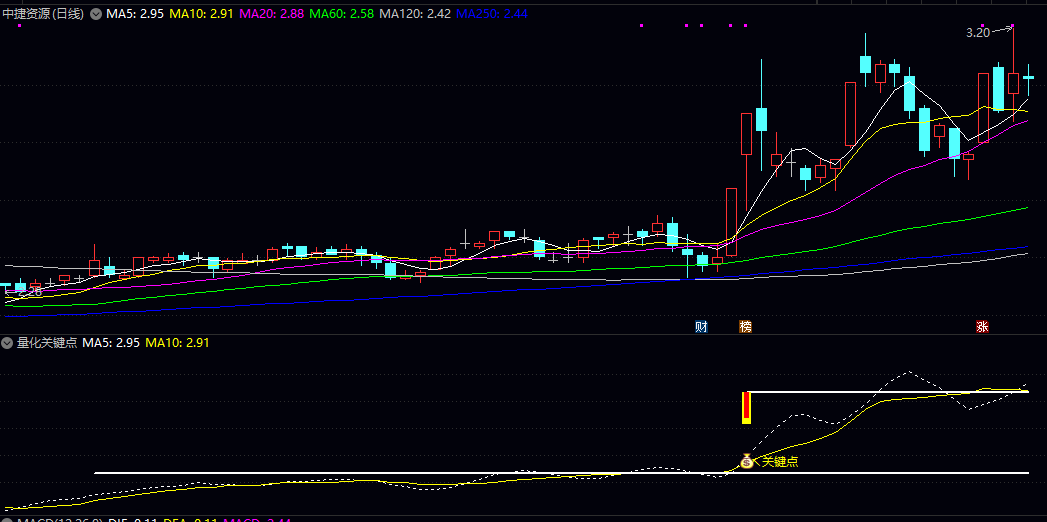Expand the dropdown arrow beside 量化关键点
The image size is (1047, 522).
point(7,343)
